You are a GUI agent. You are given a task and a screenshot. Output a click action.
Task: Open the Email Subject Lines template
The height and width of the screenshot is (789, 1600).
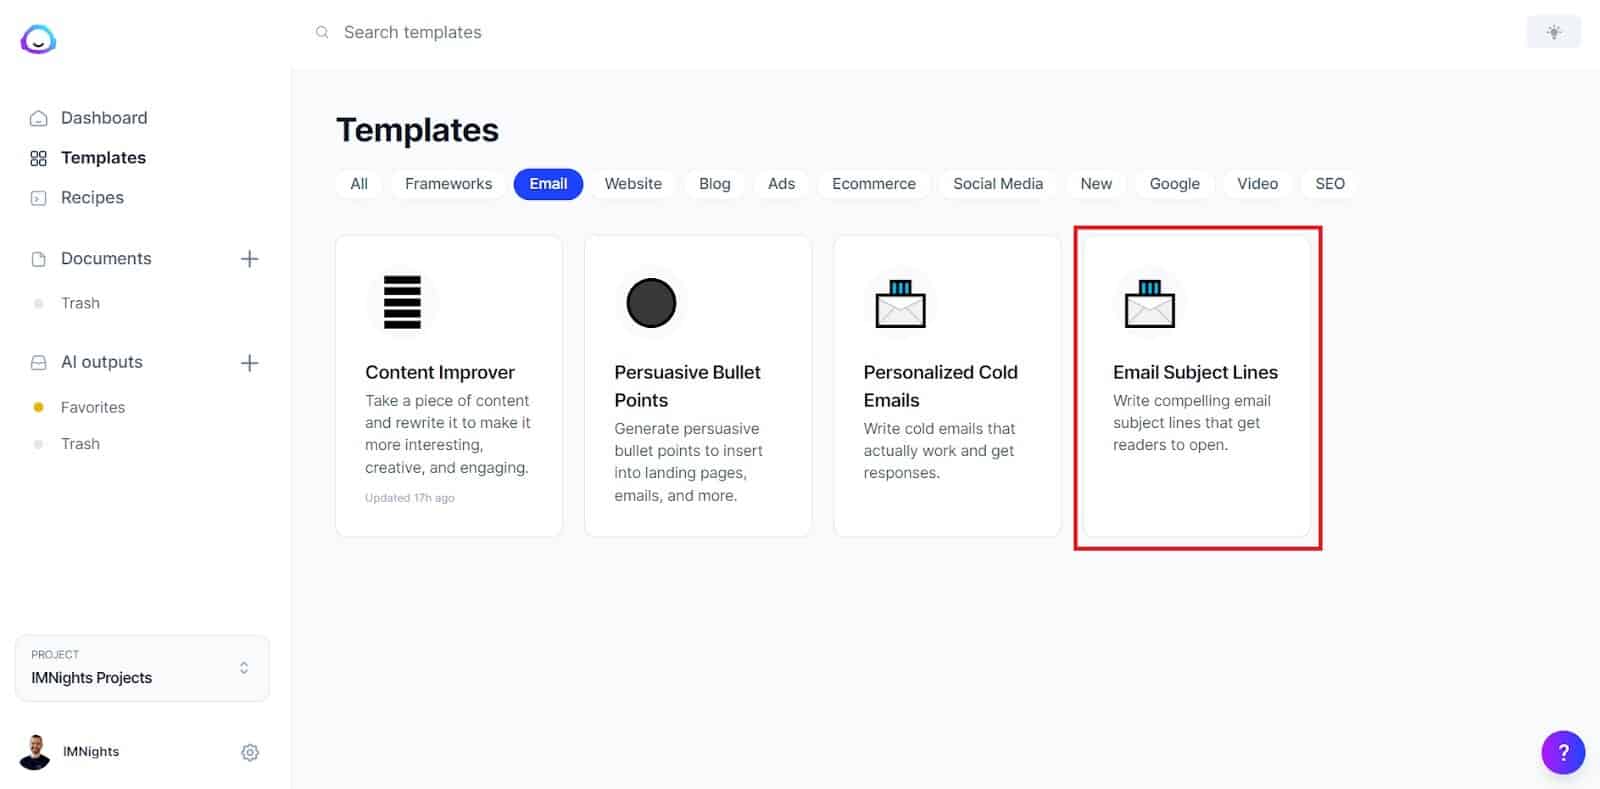tap(1196, 386)
